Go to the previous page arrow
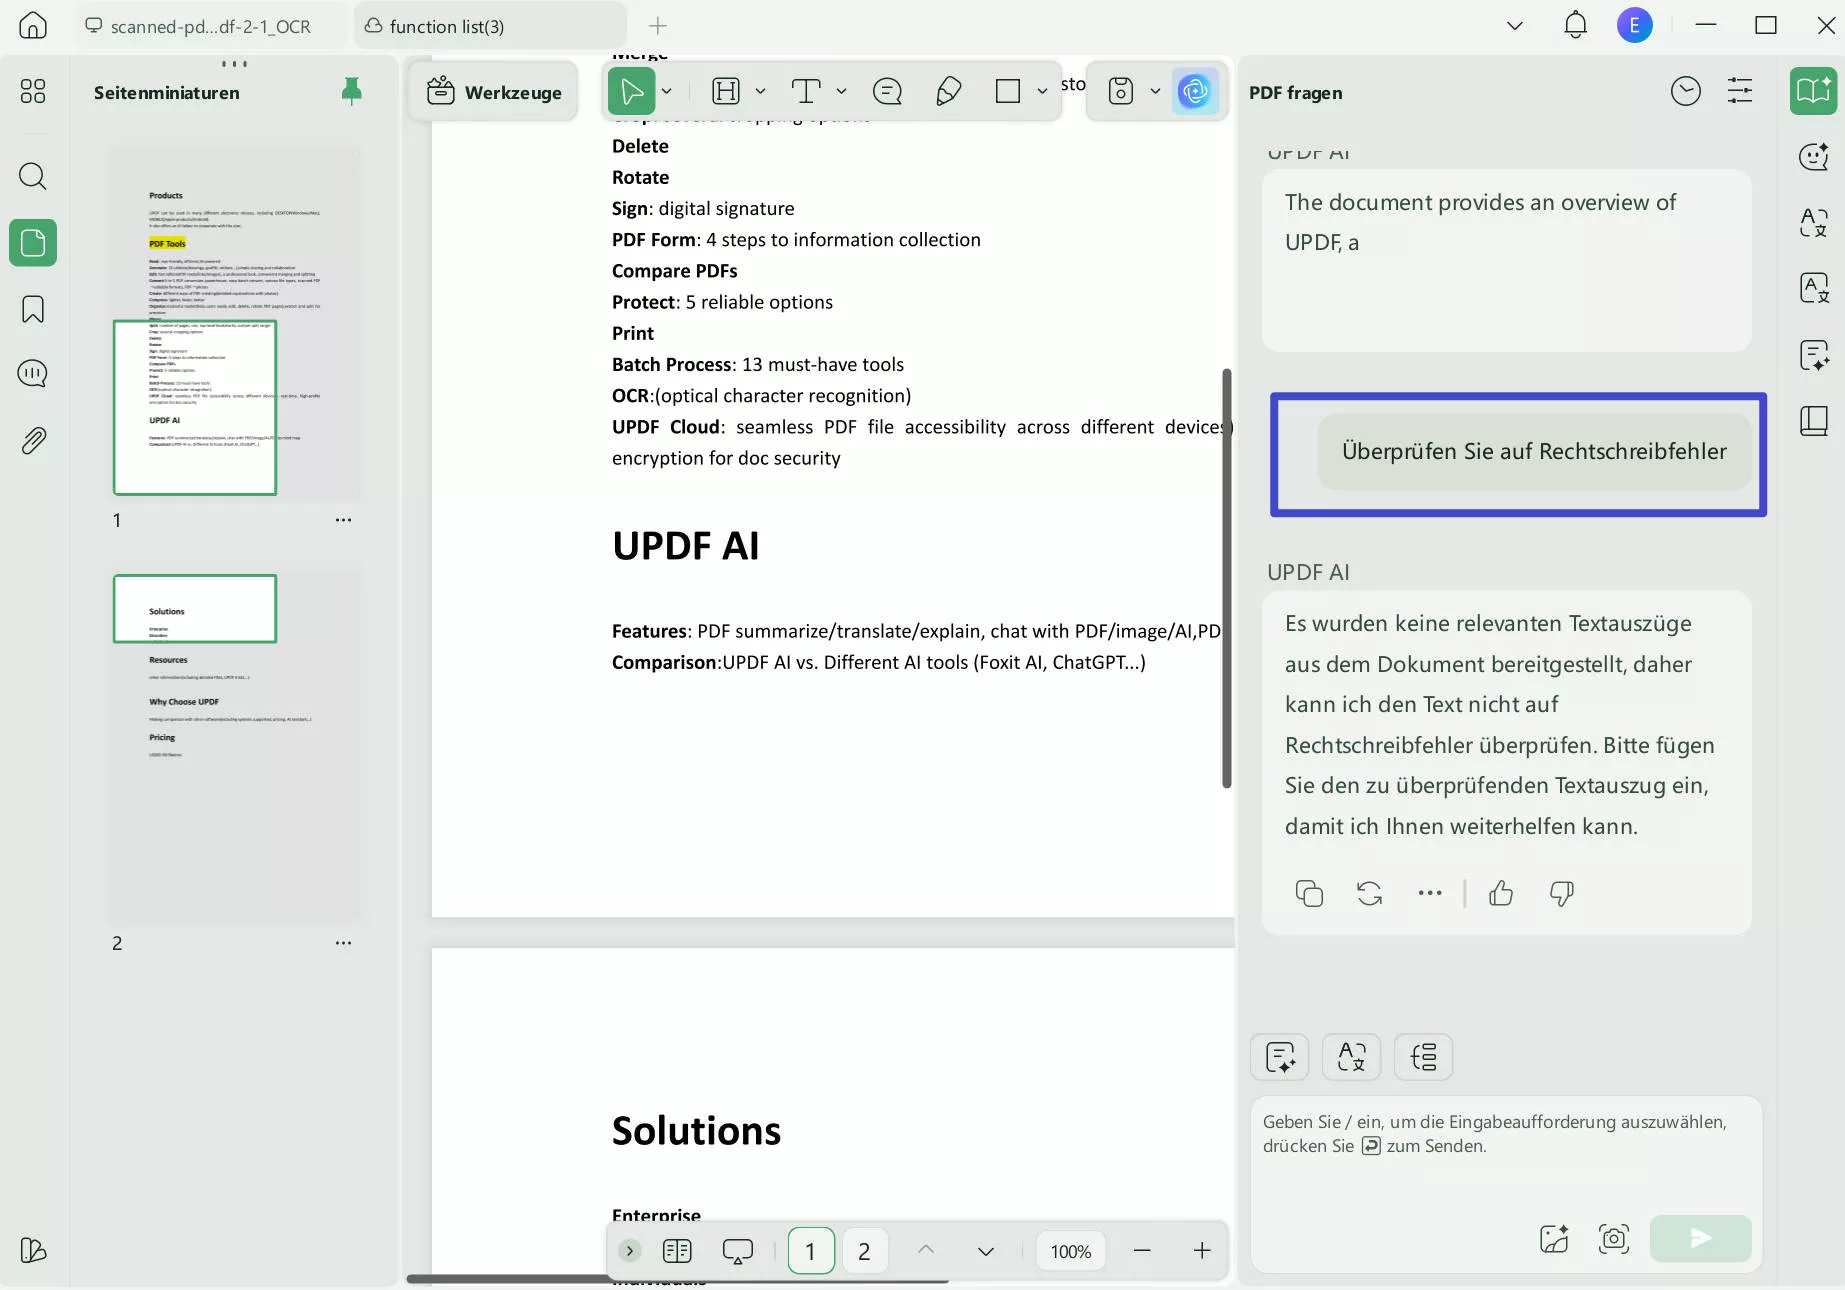The image size is (1845, 1290). click(926, 1251)
